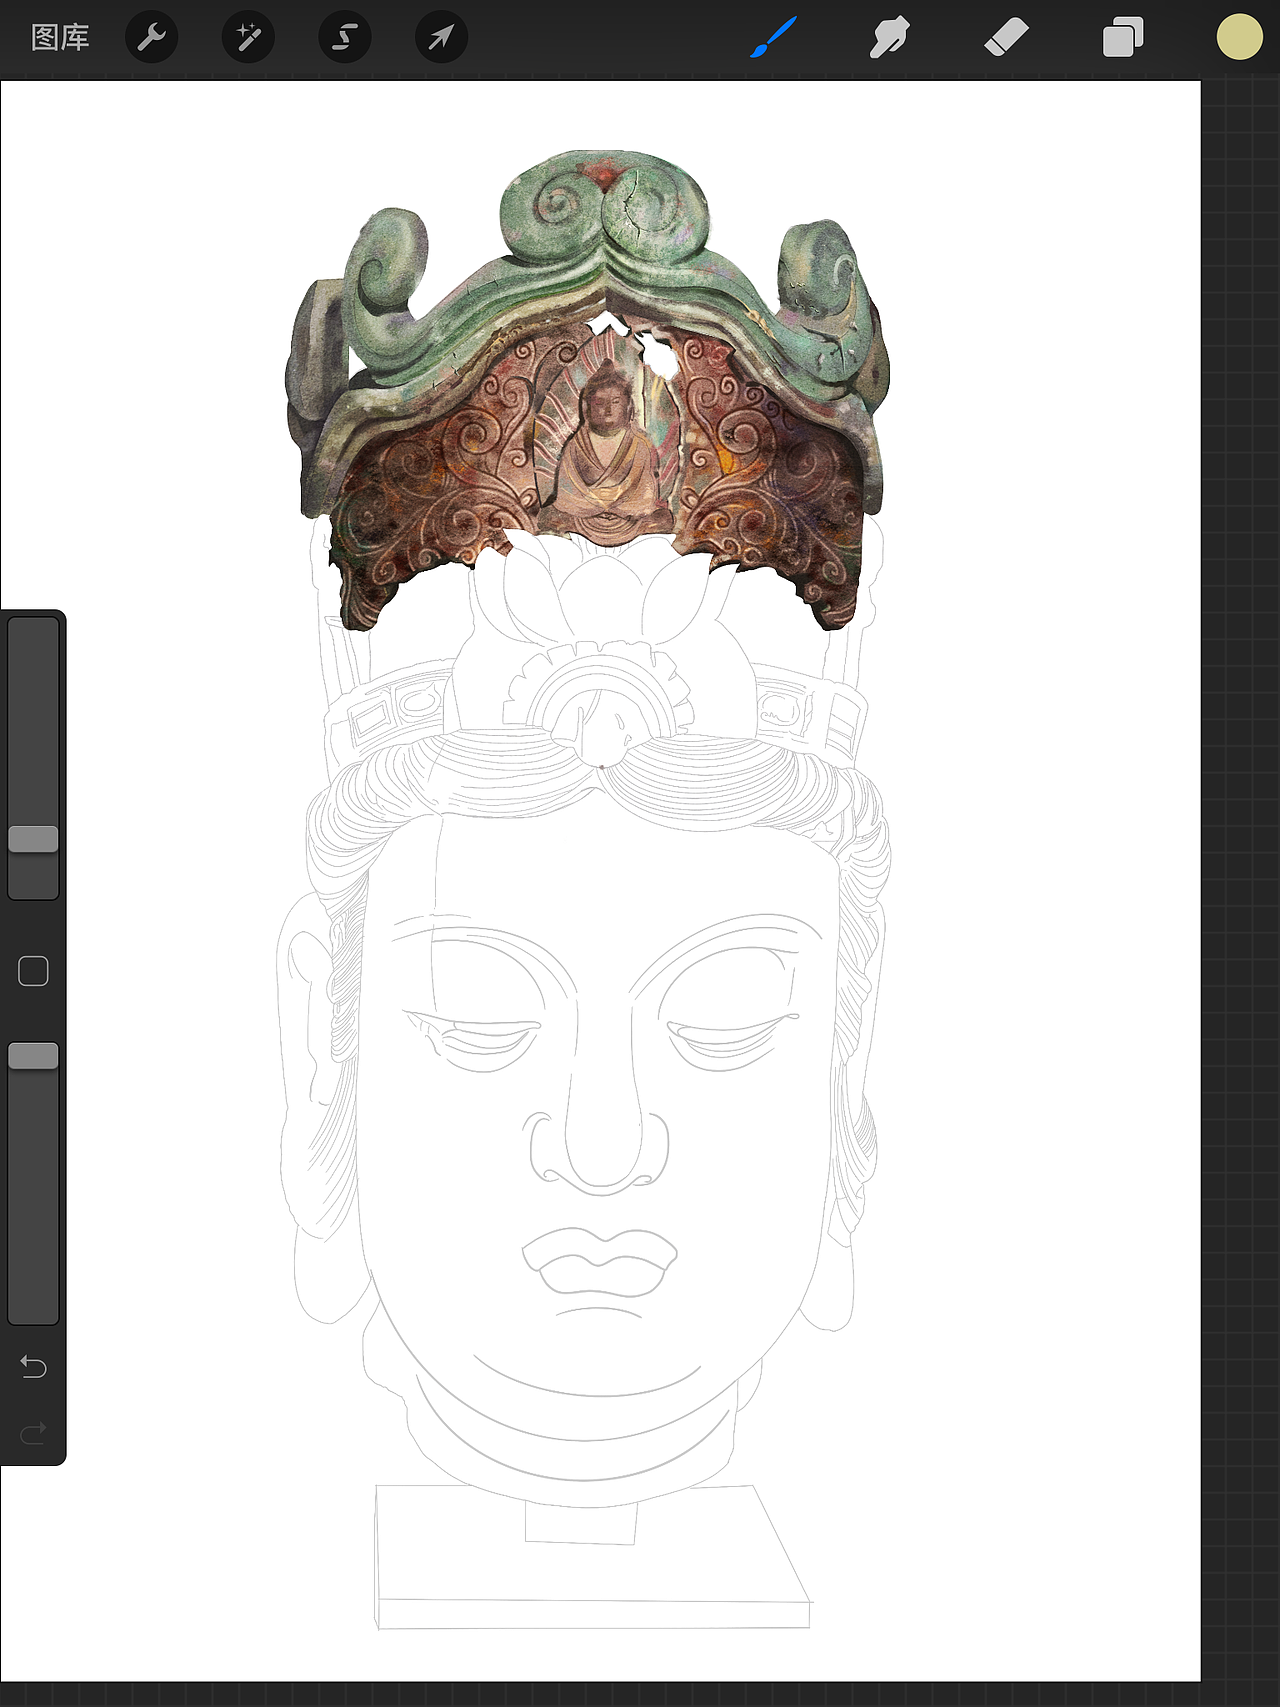Open the 图库 gallery
Viewport: 1280px width, 1707px height.
point(60,38)
